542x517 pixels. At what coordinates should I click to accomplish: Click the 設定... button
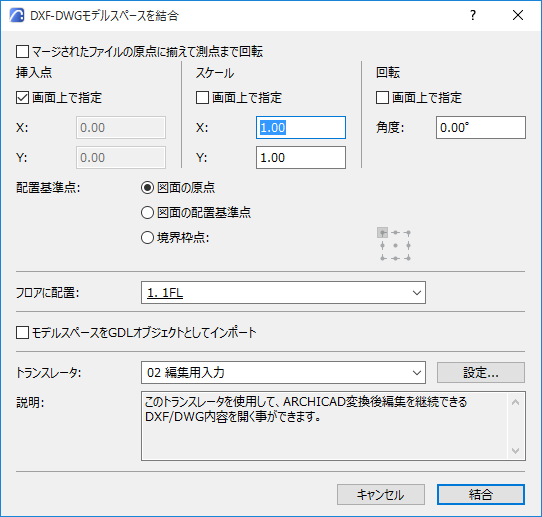click(481, 373)
